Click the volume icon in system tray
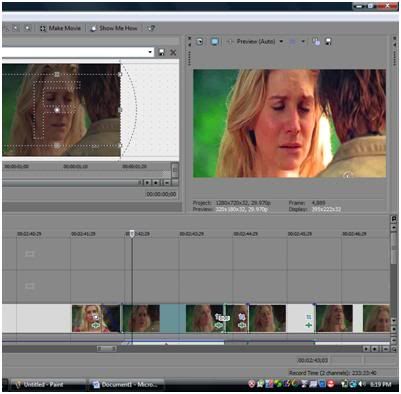401x394 pixels. pos(362,384)
